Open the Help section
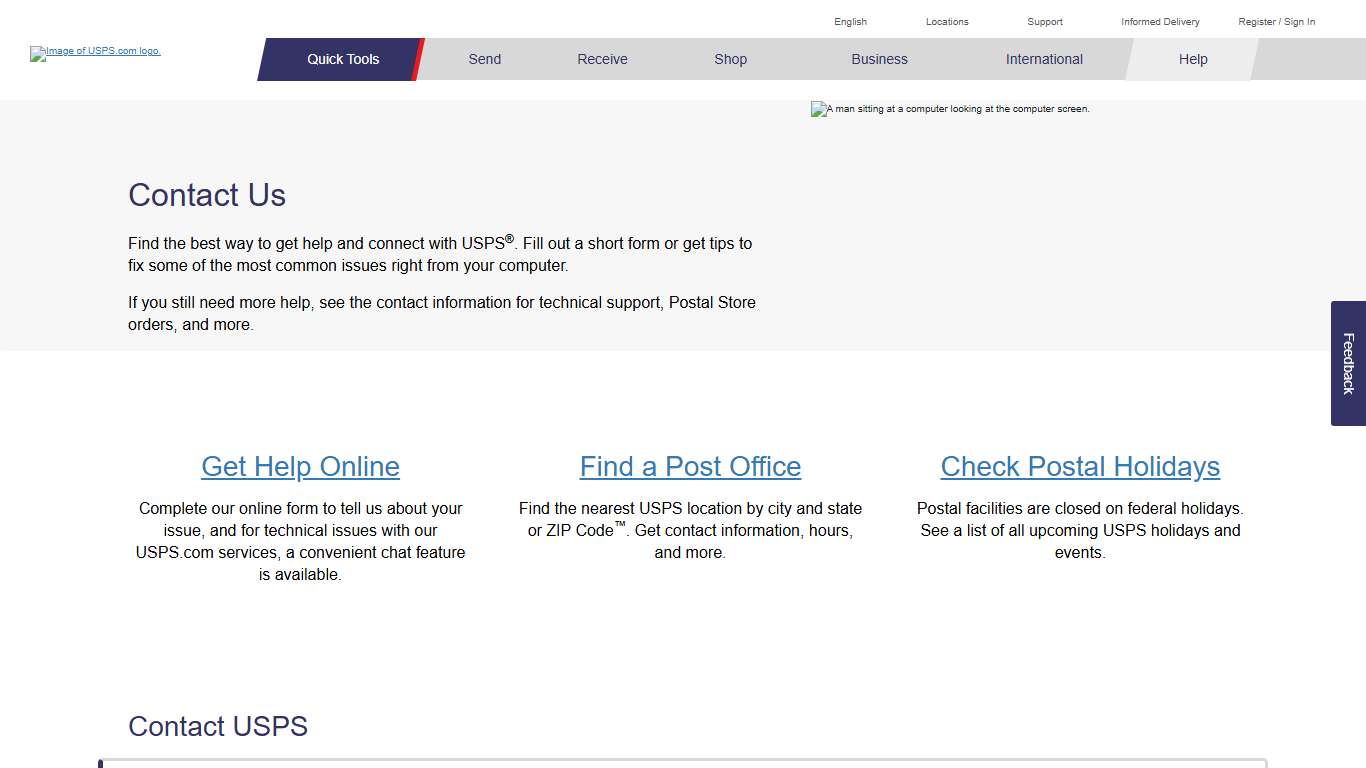 pyautogui.click(x=1192, y=59)
